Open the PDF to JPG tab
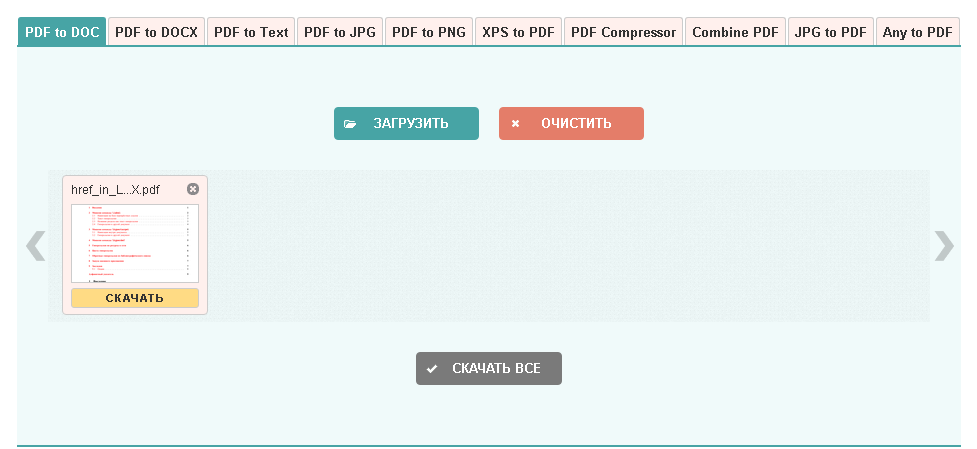Viewport: 977px width, 449px height. click(x=340, y=32)
